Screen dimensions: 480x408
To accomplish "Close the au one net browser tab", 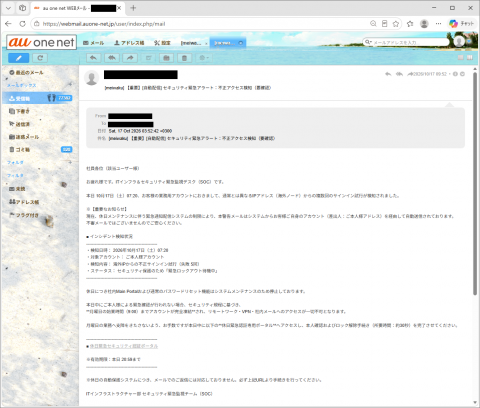I will tap(119, 8).
